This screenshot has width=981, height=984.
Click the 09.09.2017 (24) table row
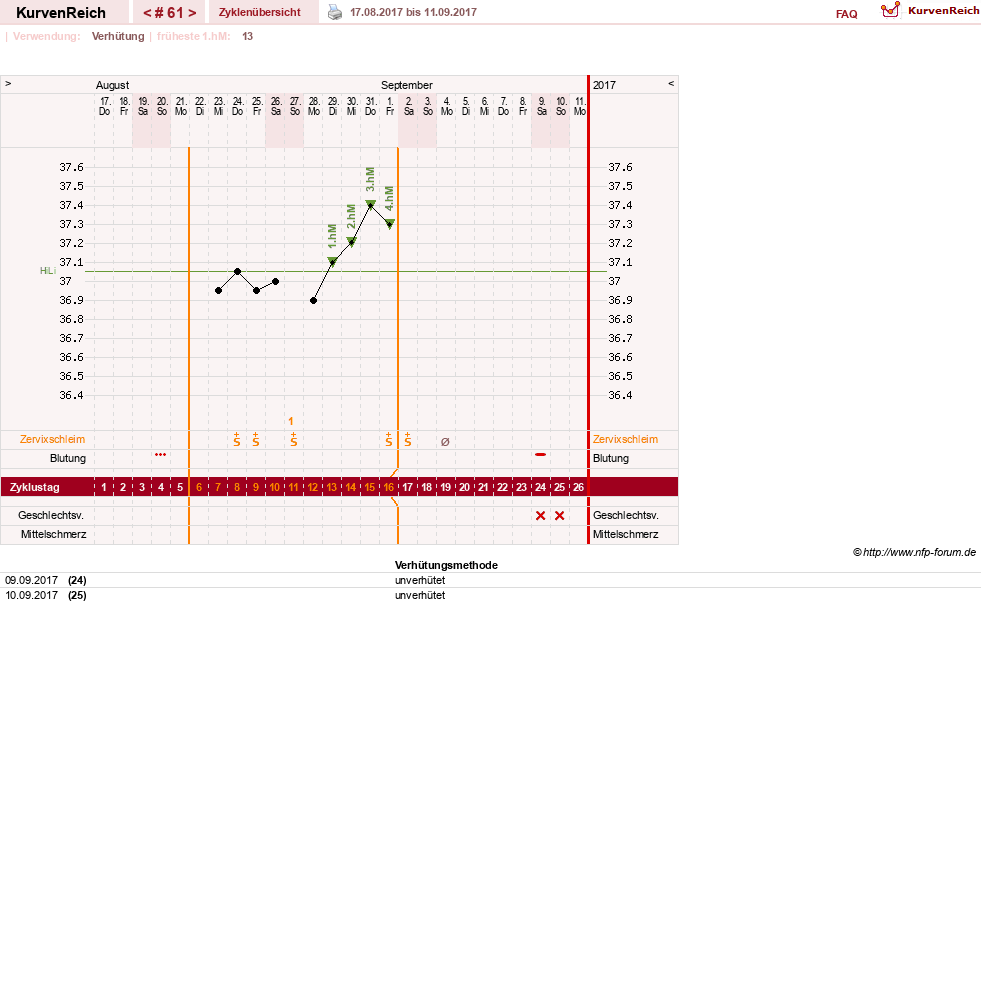click(x=490, y=580)
